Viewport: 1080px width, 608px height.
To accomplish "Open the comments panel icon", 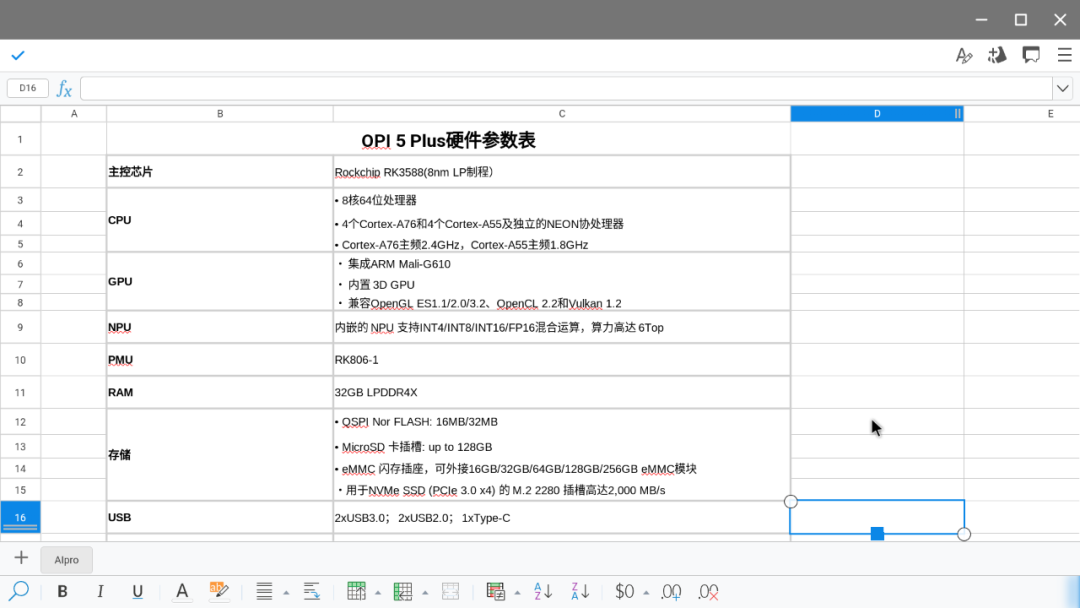I will (x=1031, y=55).
